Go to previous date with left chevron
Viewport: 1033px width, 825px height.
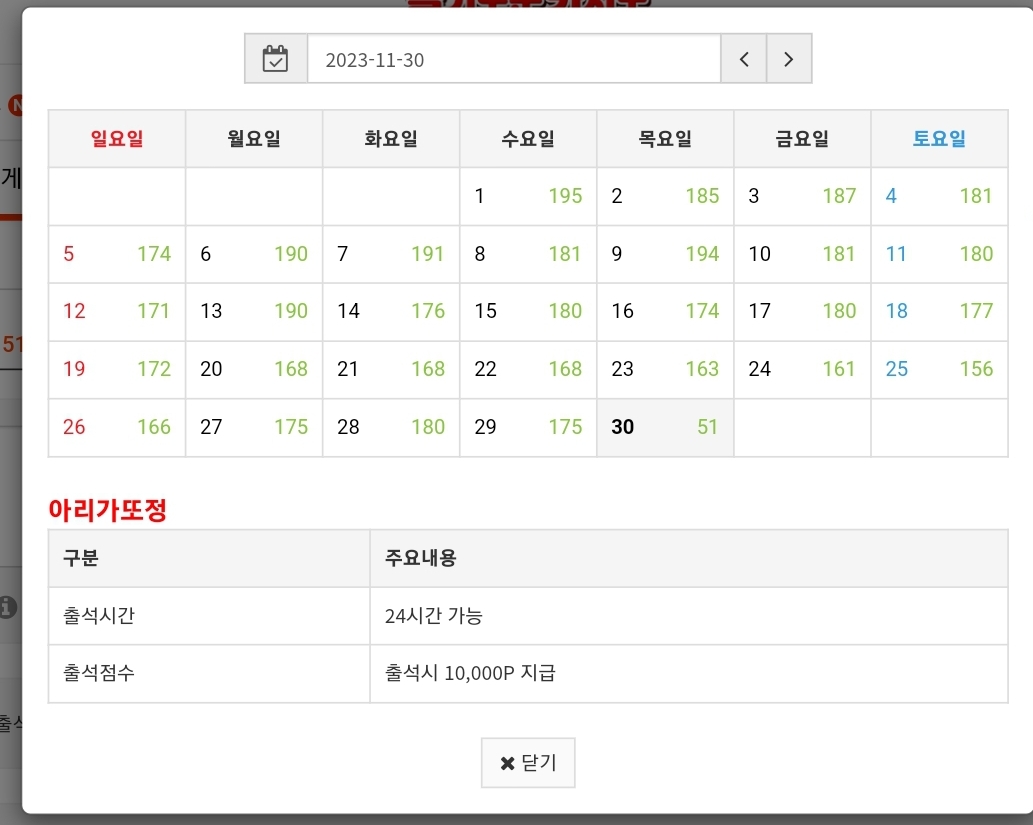744,59
